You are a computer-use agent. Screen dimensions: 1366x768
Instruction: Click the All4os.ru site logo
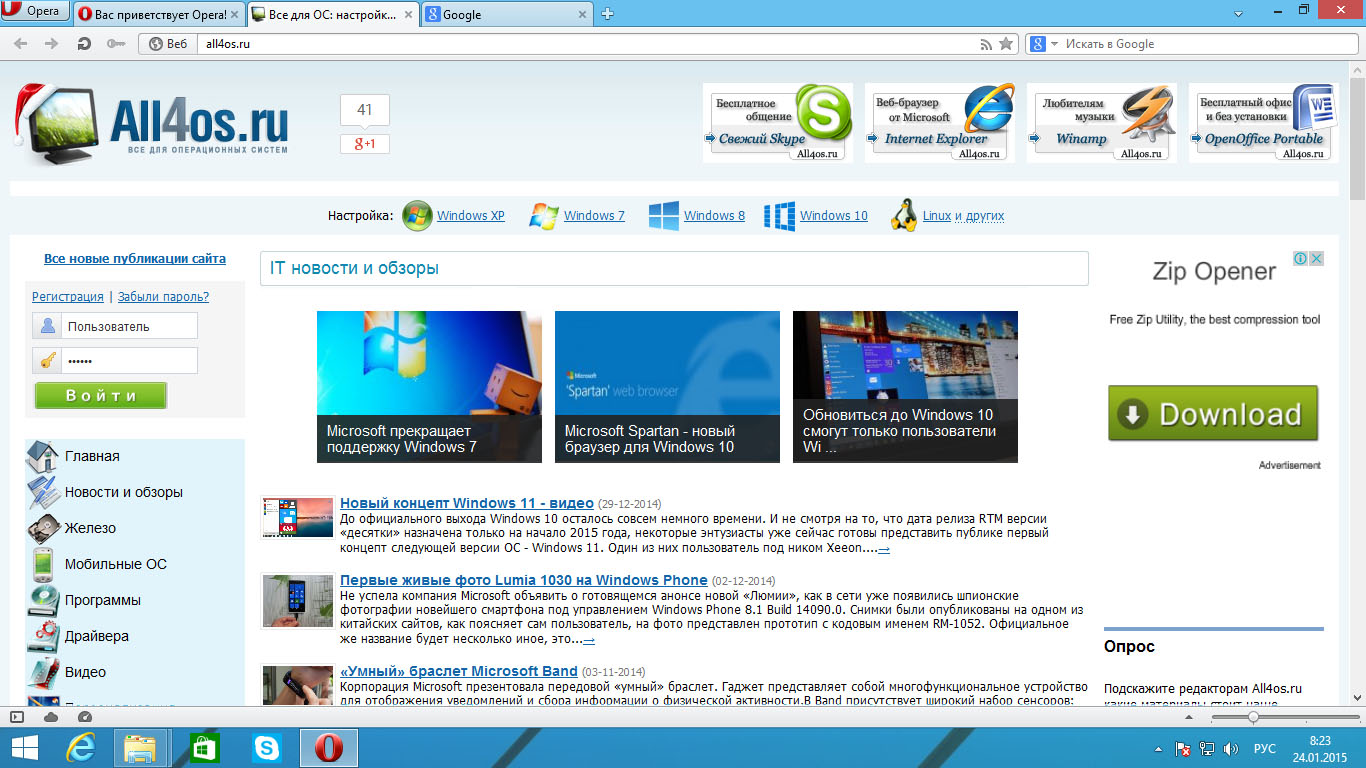click(x=152, y=123)
